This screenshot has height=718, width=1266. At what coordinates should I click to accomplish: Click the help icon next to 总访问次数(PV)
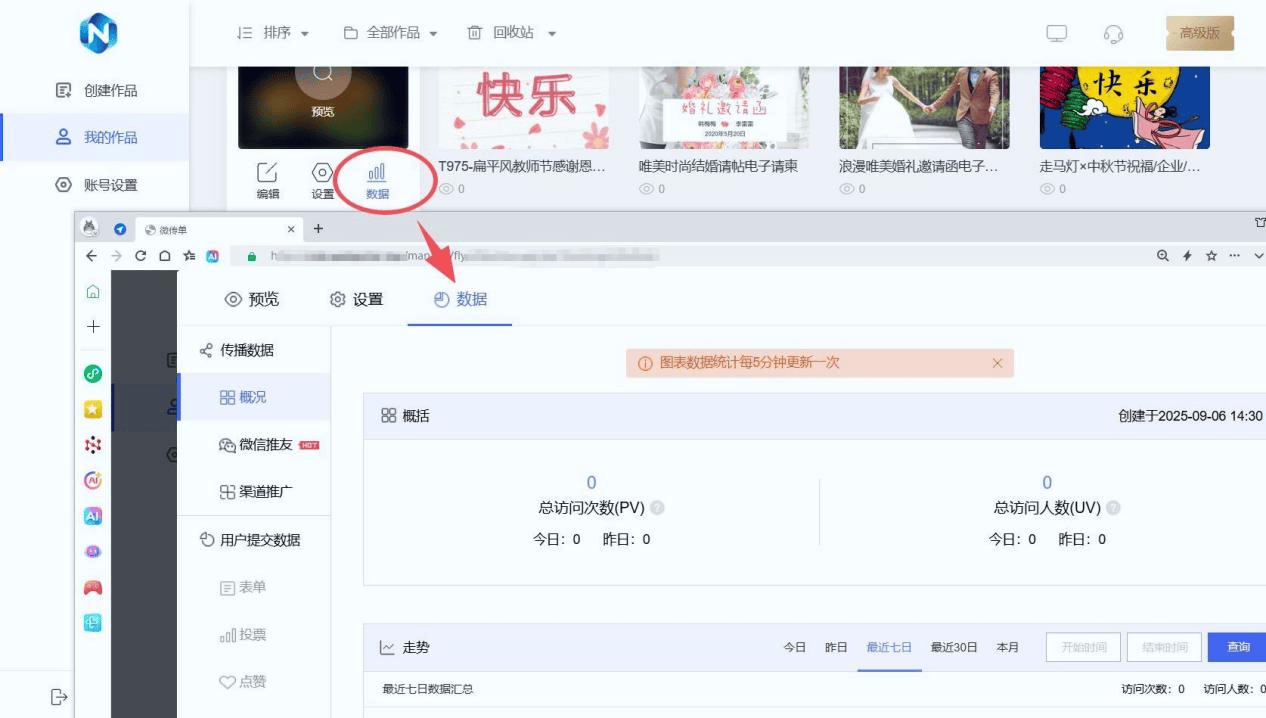(x=658, y=508)
